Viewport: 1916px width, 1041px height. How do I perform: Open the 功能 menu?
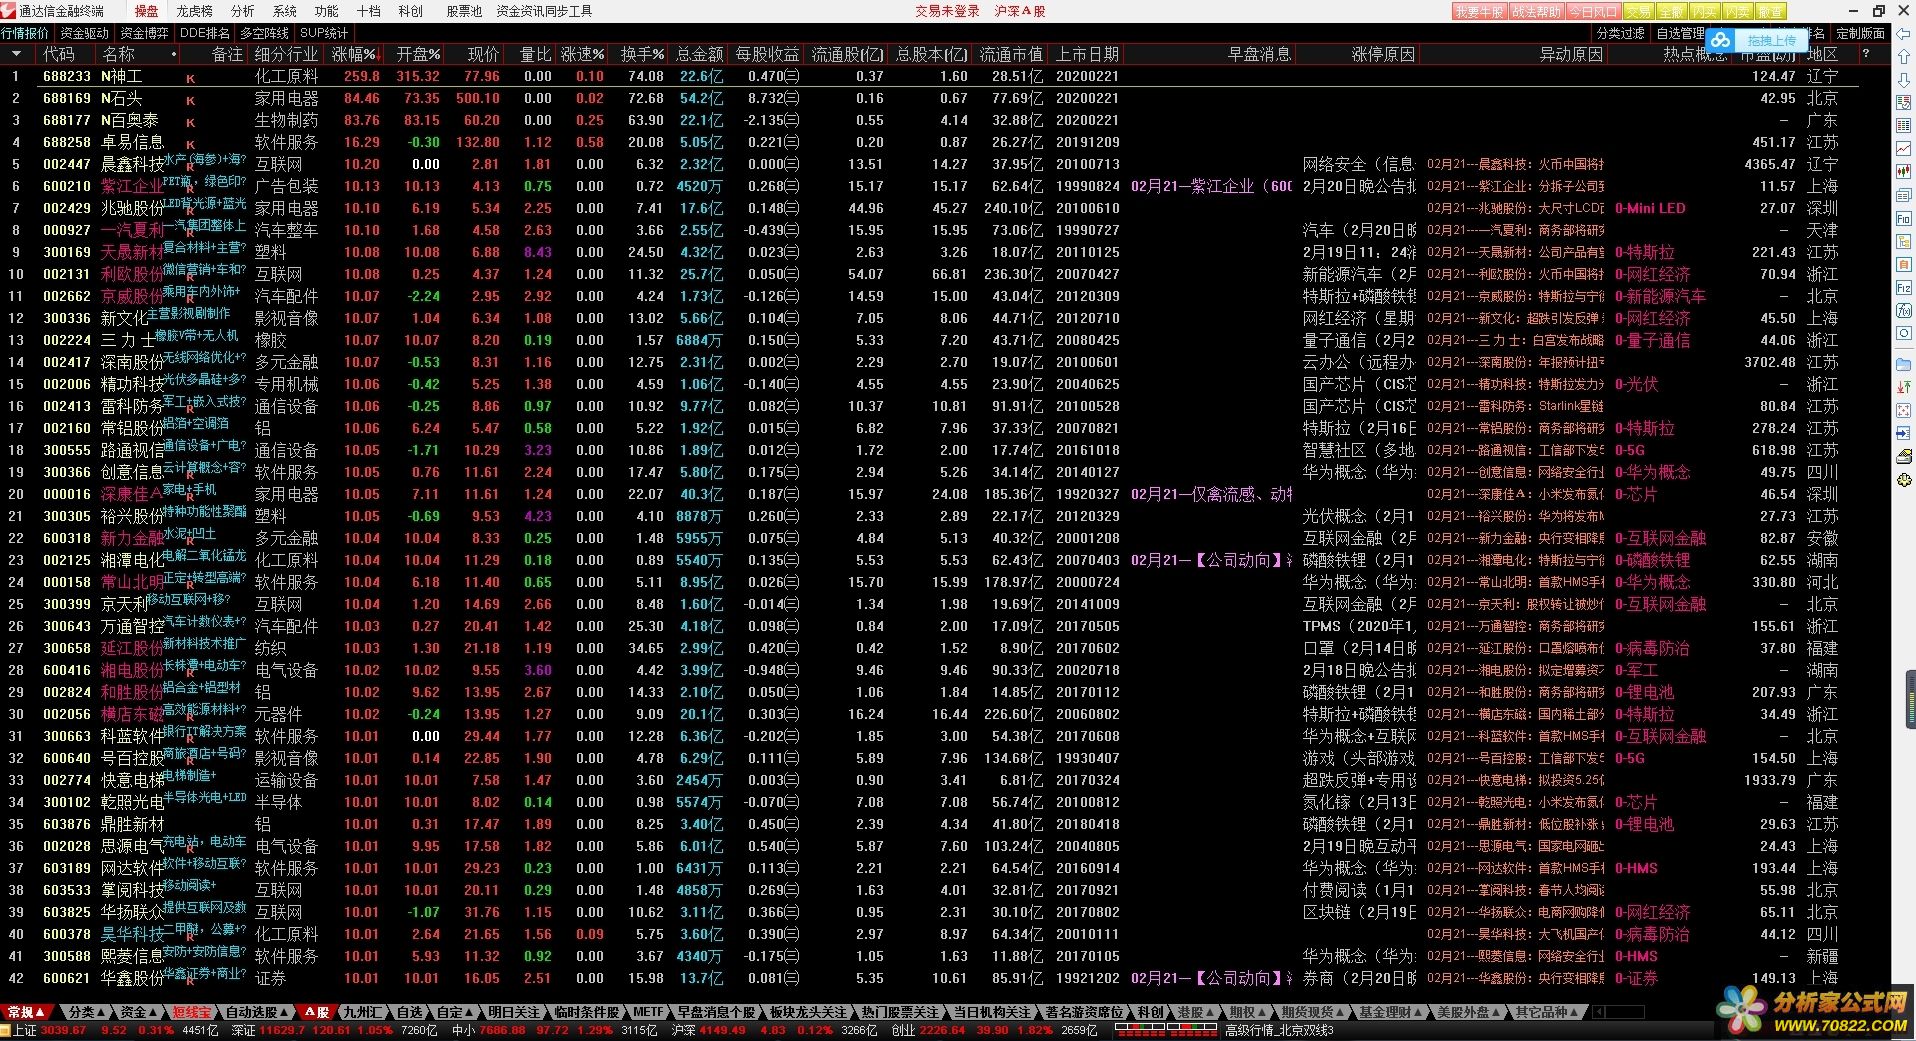tap(327, 11)
